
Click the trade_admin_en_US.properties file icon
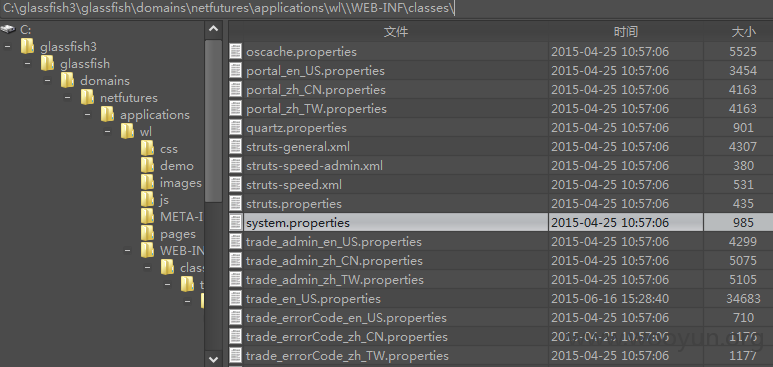[236, 242]
